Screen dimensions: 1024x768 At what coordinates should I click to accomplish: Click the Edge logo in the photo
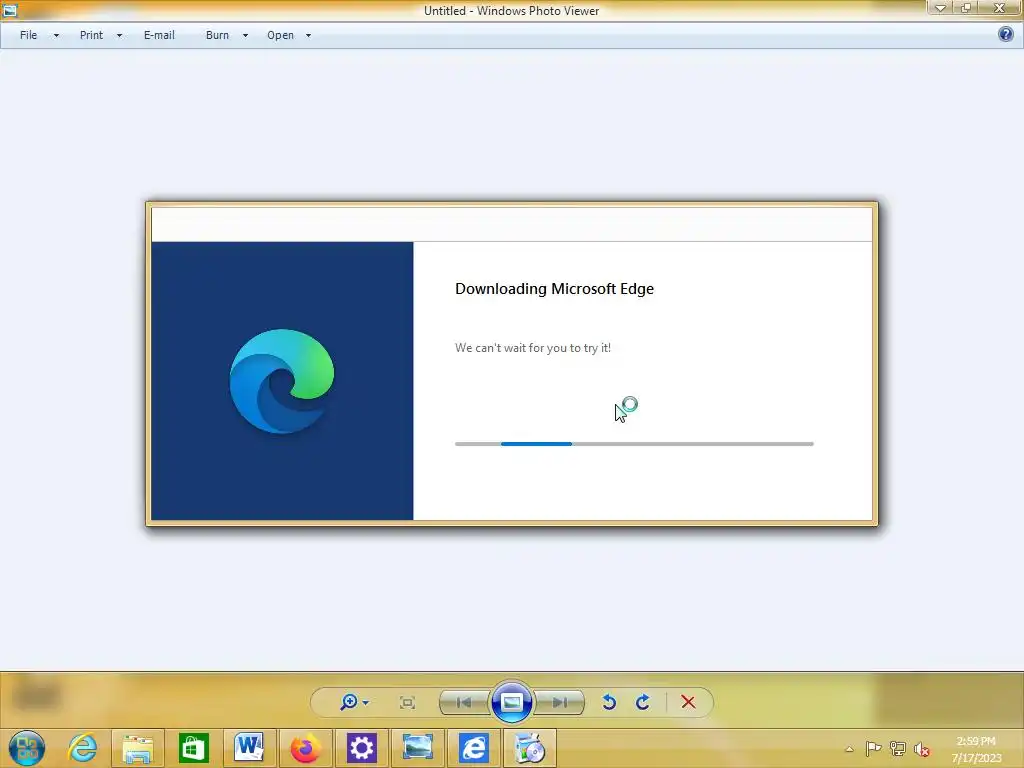tap(282, 381)
